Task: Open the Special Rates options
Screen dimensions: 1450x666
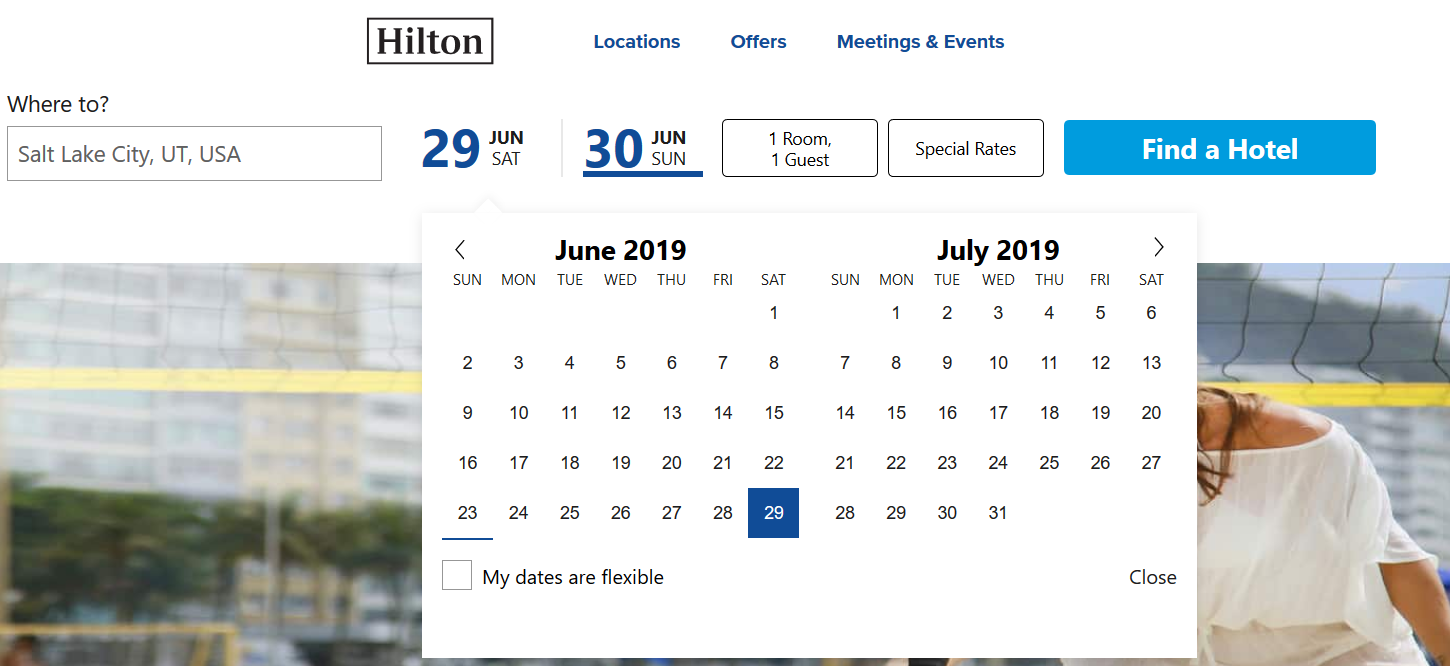Action: [x=965, y=148]
